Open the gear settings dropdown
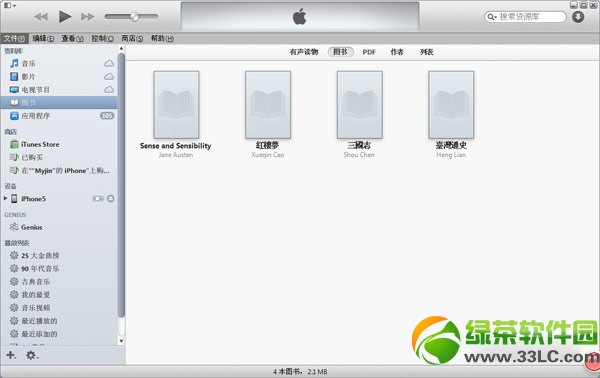Screen dimensions: 600x378 coord(32,355)
